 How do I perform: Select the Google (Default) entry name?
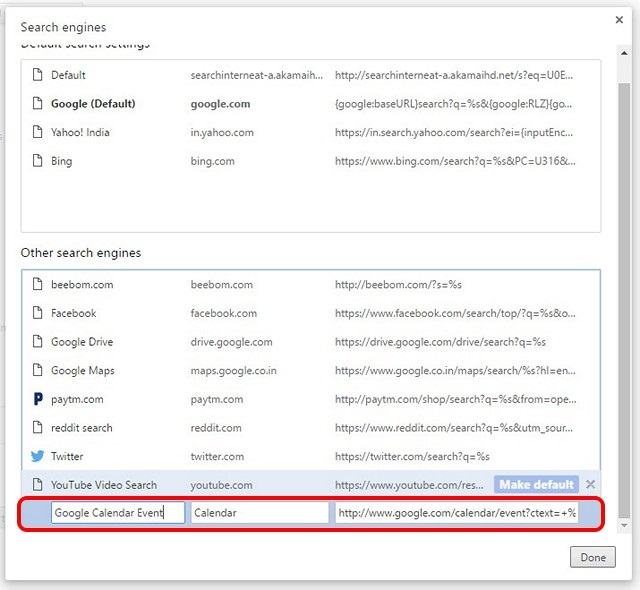point(93,104)
